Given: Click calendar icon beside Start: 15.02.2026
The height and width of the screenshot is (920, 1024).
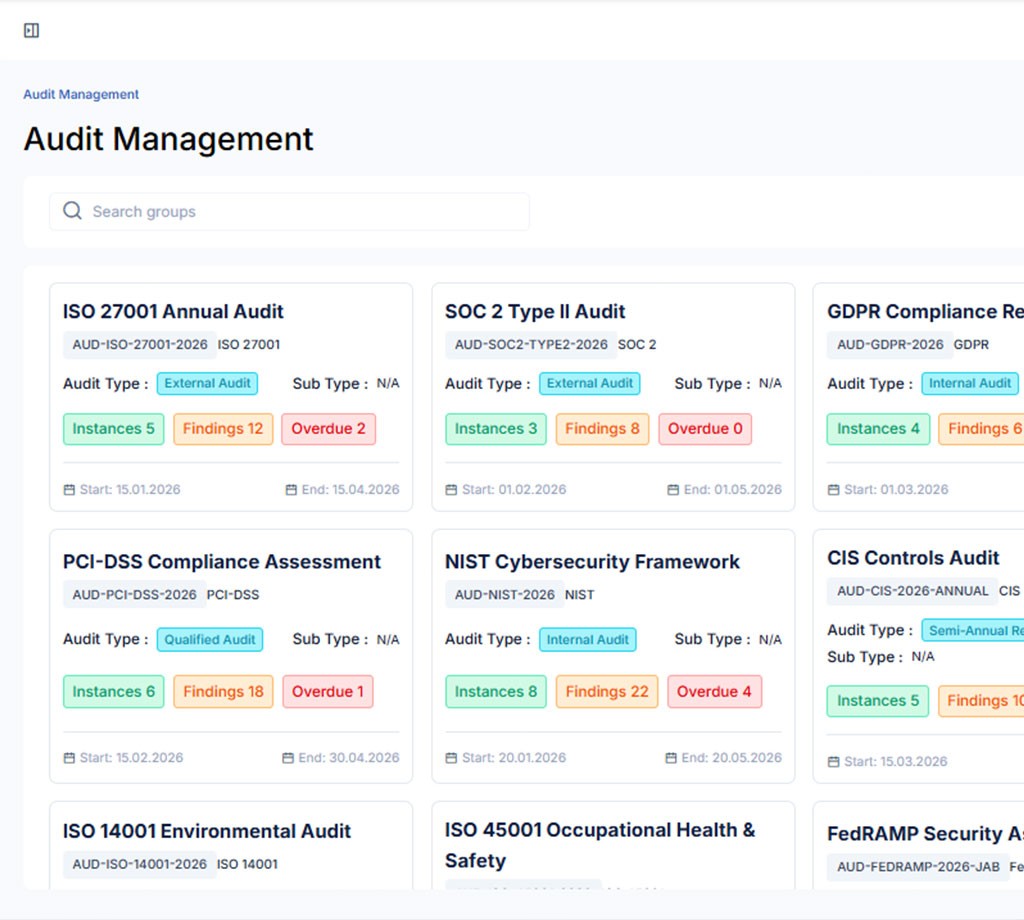Looking at the screenshot, I should click(x=69, y=758).
